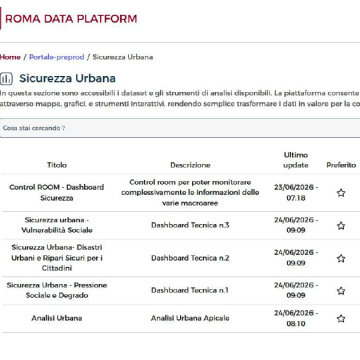360x360 pixels.
Task: Mark Vulnerabilità Sociale row as favorite
Action: pos(341,226)
